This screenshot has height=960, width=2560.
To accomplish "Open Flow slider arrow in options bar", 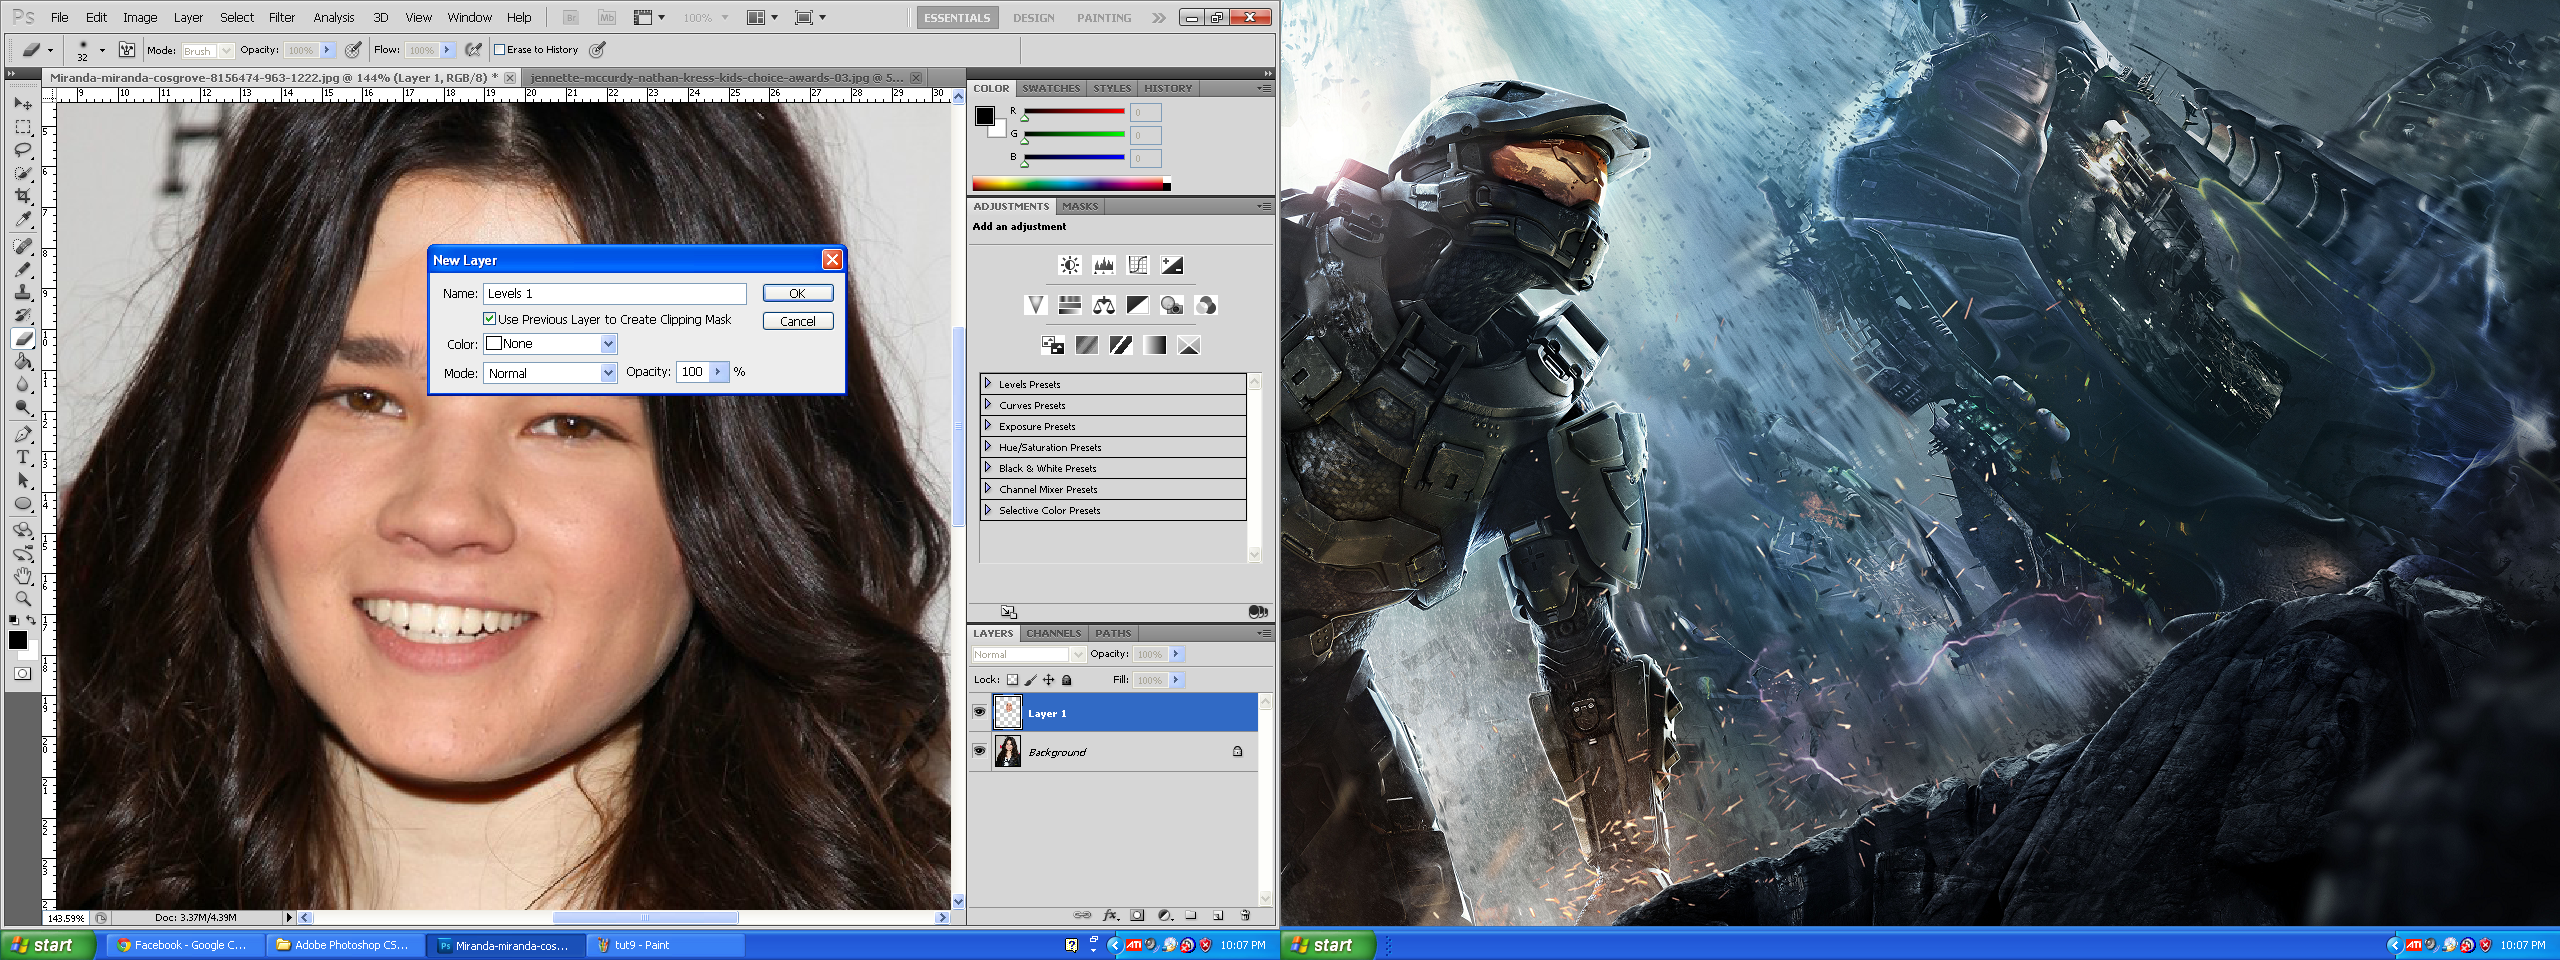I will coord(447,50).
